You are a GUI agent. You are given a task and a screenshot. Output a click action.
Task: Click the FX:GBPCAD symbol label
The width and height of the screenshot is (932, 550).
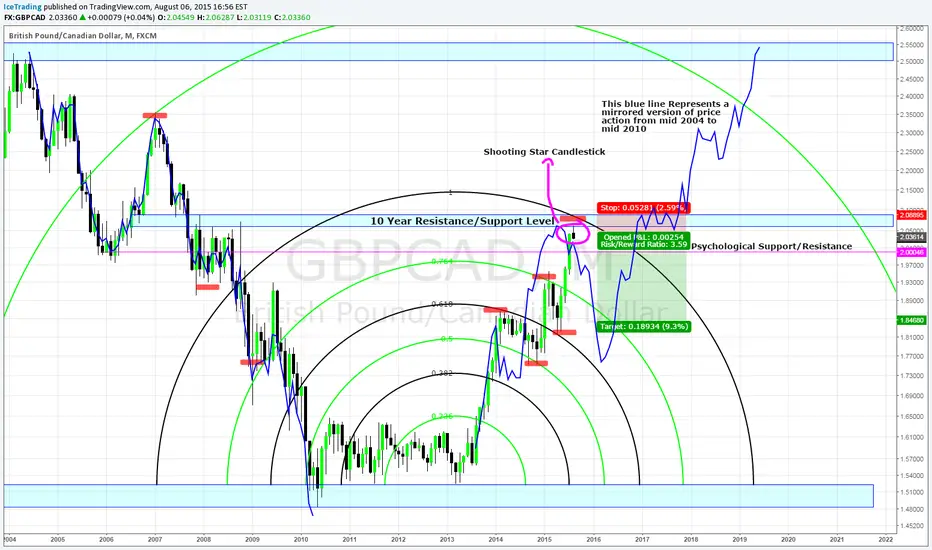coord(25,17)
